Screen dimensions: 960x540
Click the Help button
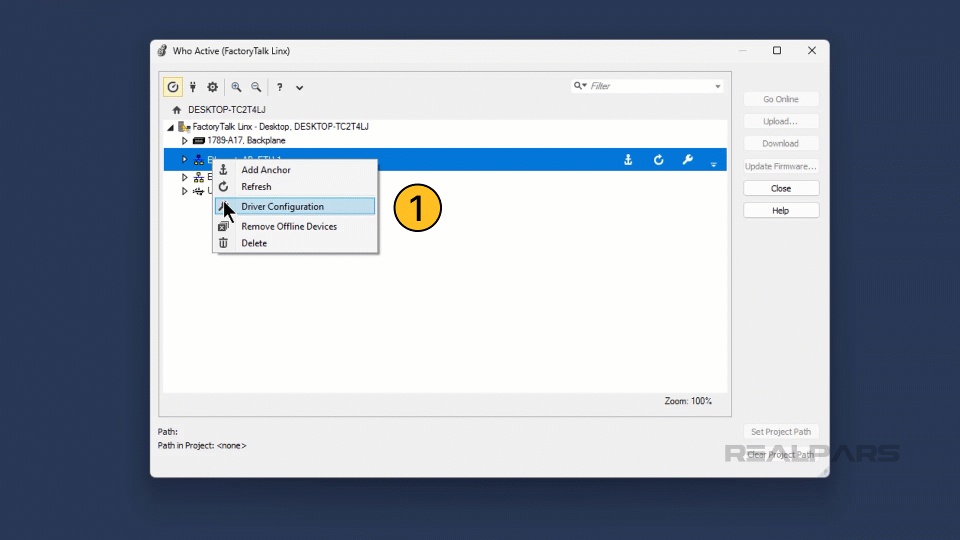point(781,211)
